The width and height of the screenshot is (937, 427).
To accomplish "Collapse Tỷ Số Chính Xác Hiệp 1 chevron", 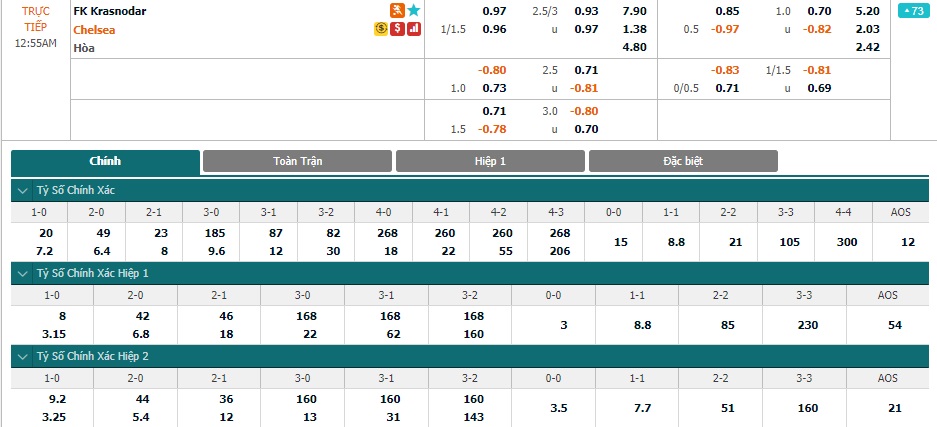I will (x=23, y=274).
